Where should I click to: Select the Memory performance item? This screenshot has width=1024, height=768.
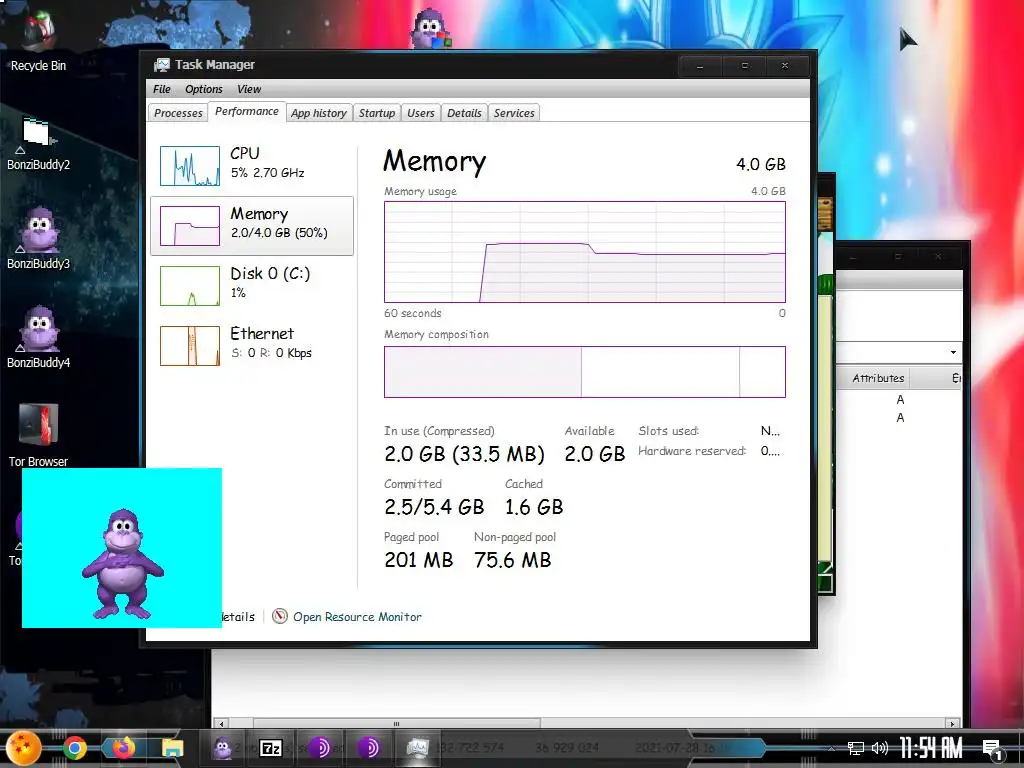[x=252, y=225]
